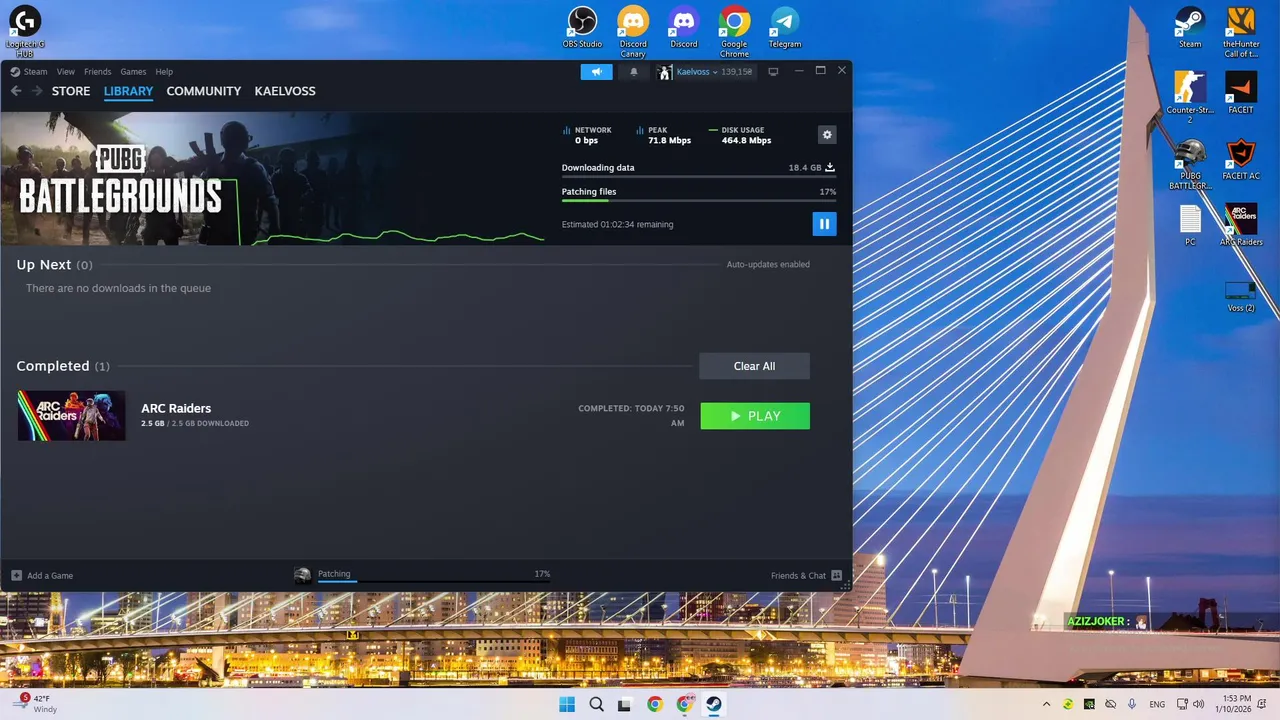Open the View menu

point(66,72)
